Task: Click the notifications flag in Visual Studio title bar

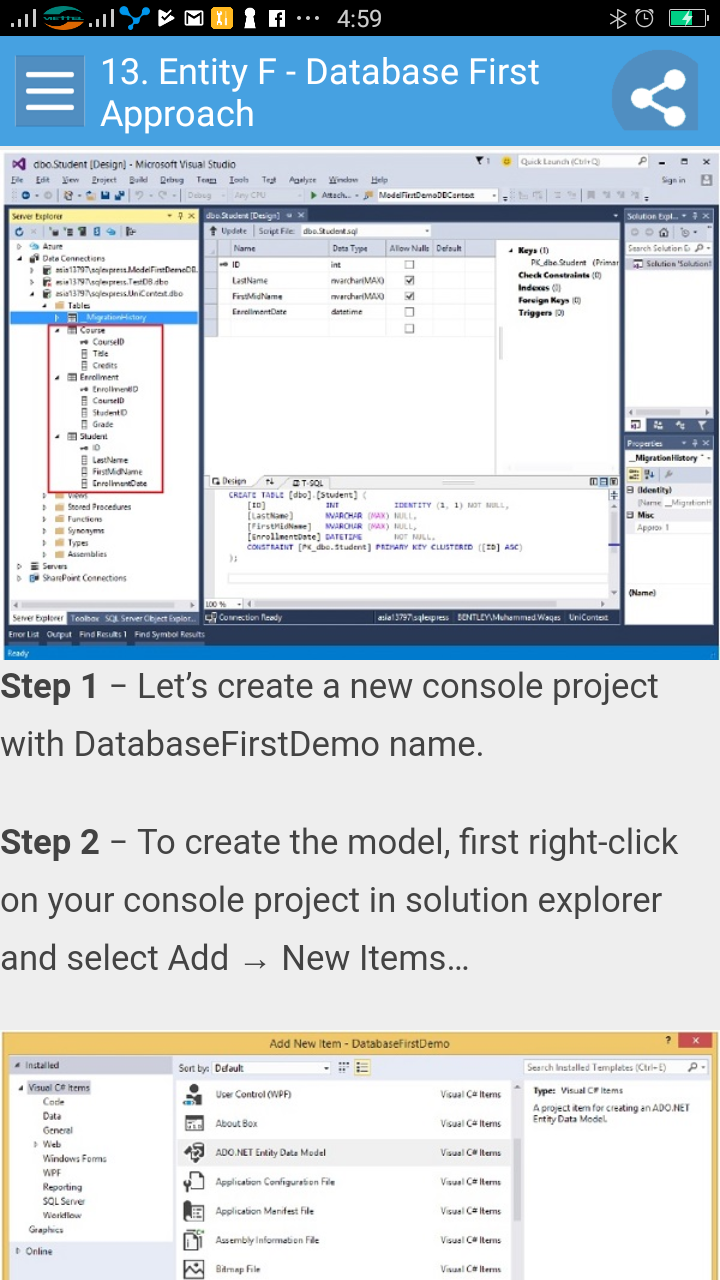Action: (x=482, y=161)
